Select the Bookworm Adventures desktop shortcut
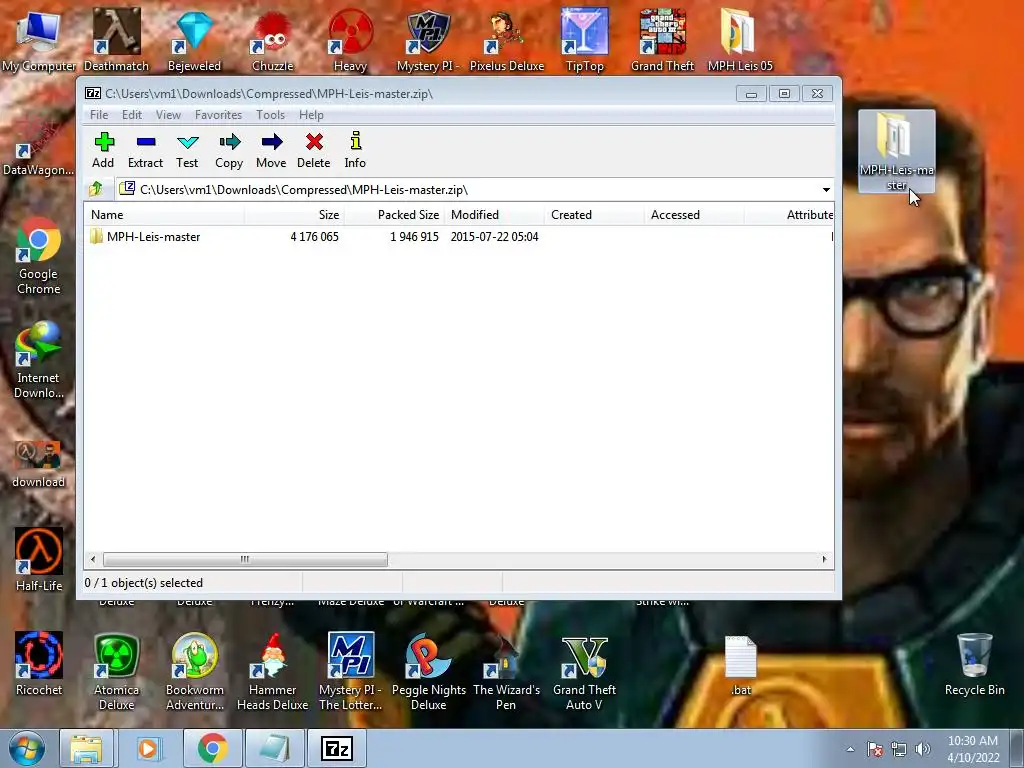The image size is (1024, 768). point(195,671)
